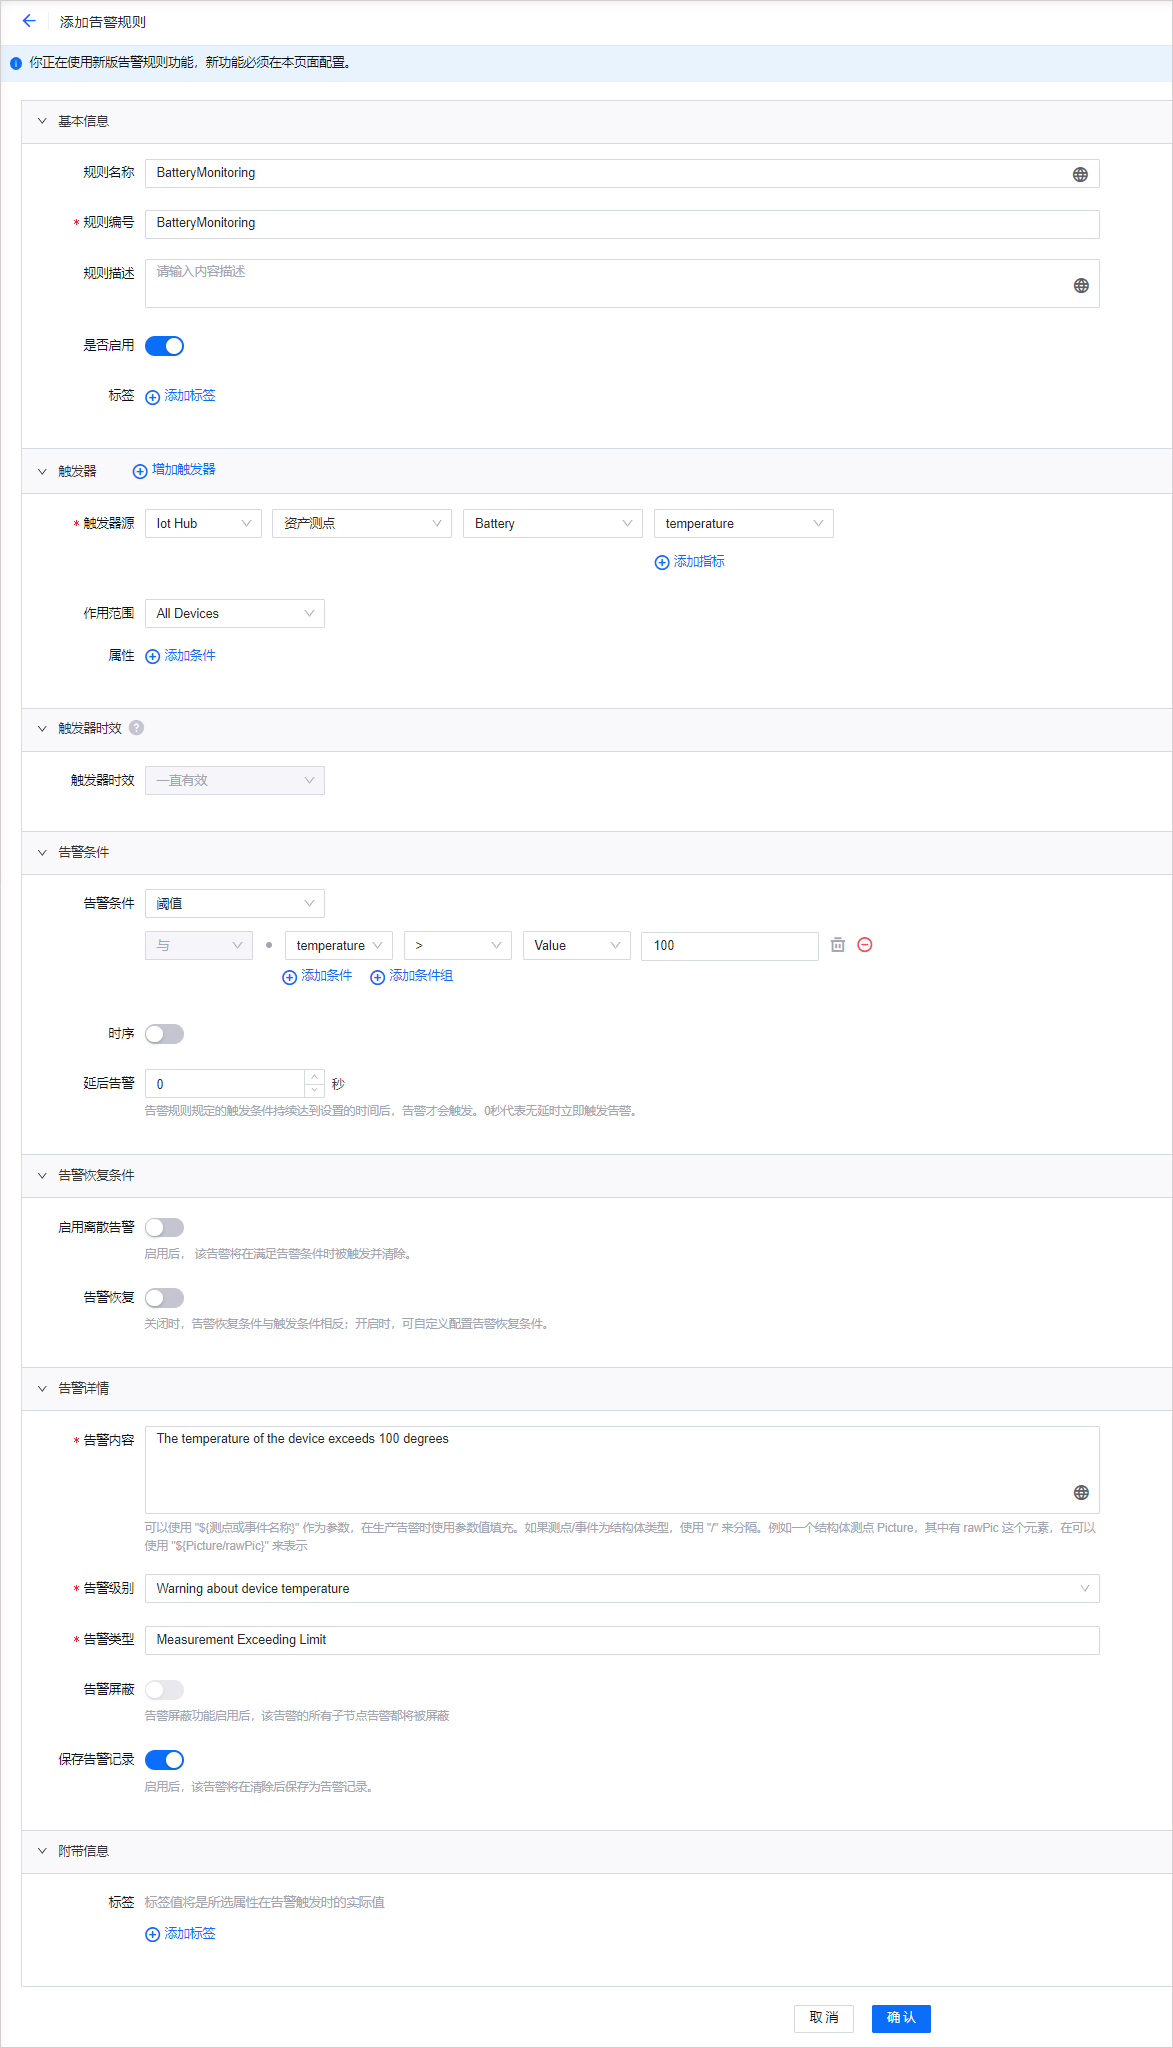1173x2048 pixels.
Task: Click the 添加指标 plus icon
Action: pyautogui.click(x=662, y=562)
